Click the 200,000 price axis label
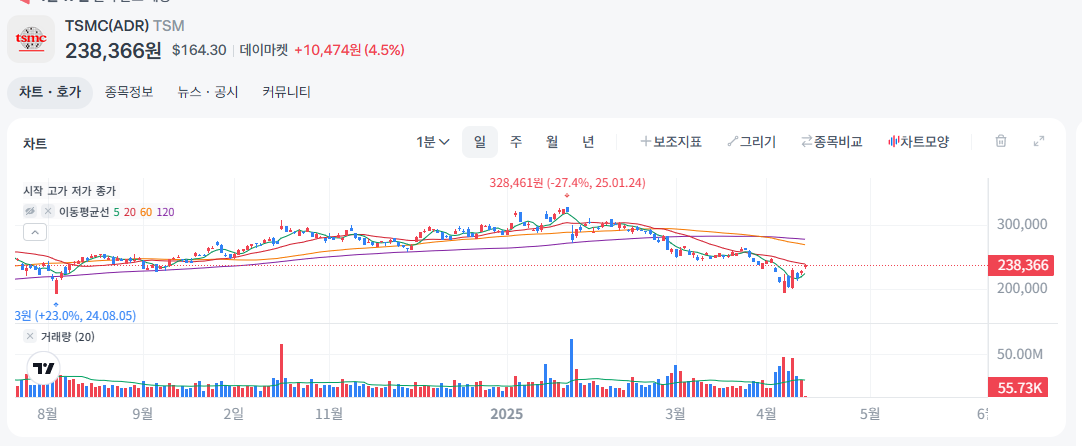Image resolution: width=1082 pixels, height=446 pixels. click(x=1023, y=288)
